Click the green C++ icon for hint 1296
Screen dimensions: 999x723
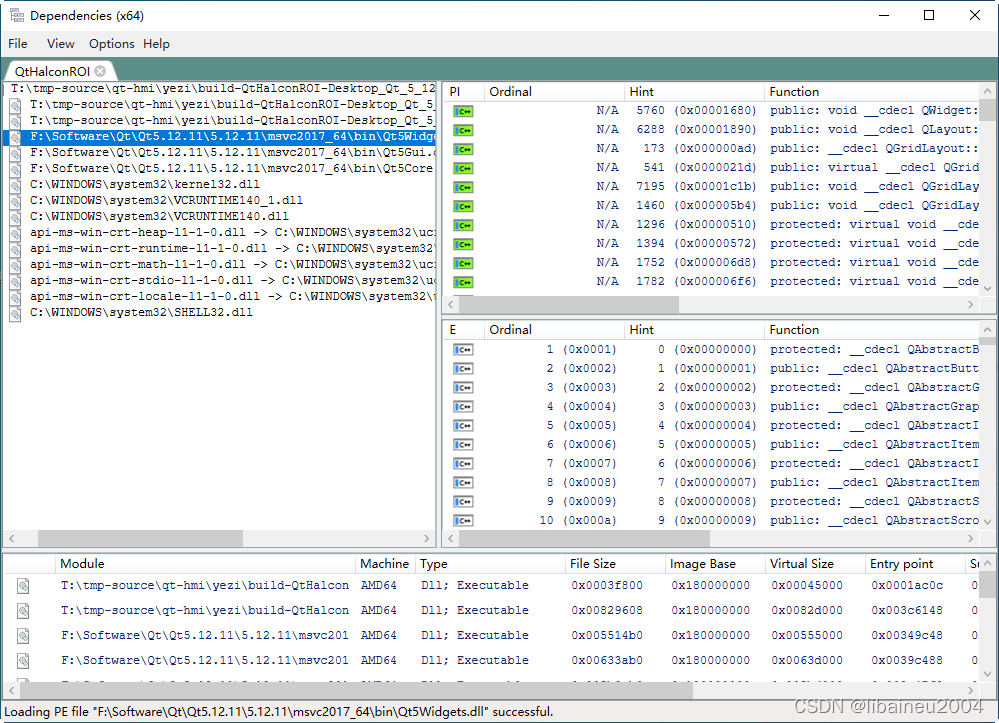pos(463,225)
